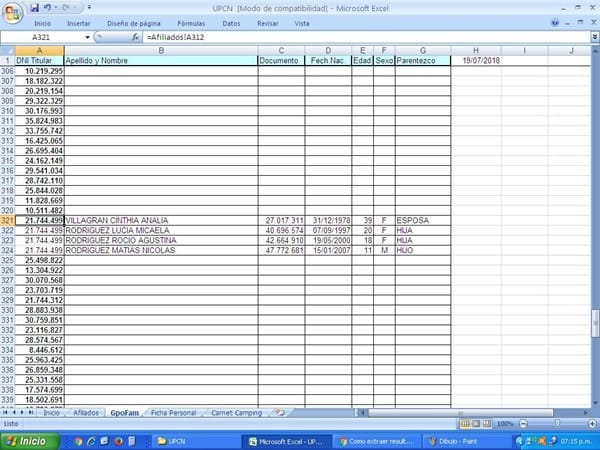600x450 pixels.
Task: Select cell RODRIGUEZ MATIAS NICOLAS
Action: tap(161, 250)
